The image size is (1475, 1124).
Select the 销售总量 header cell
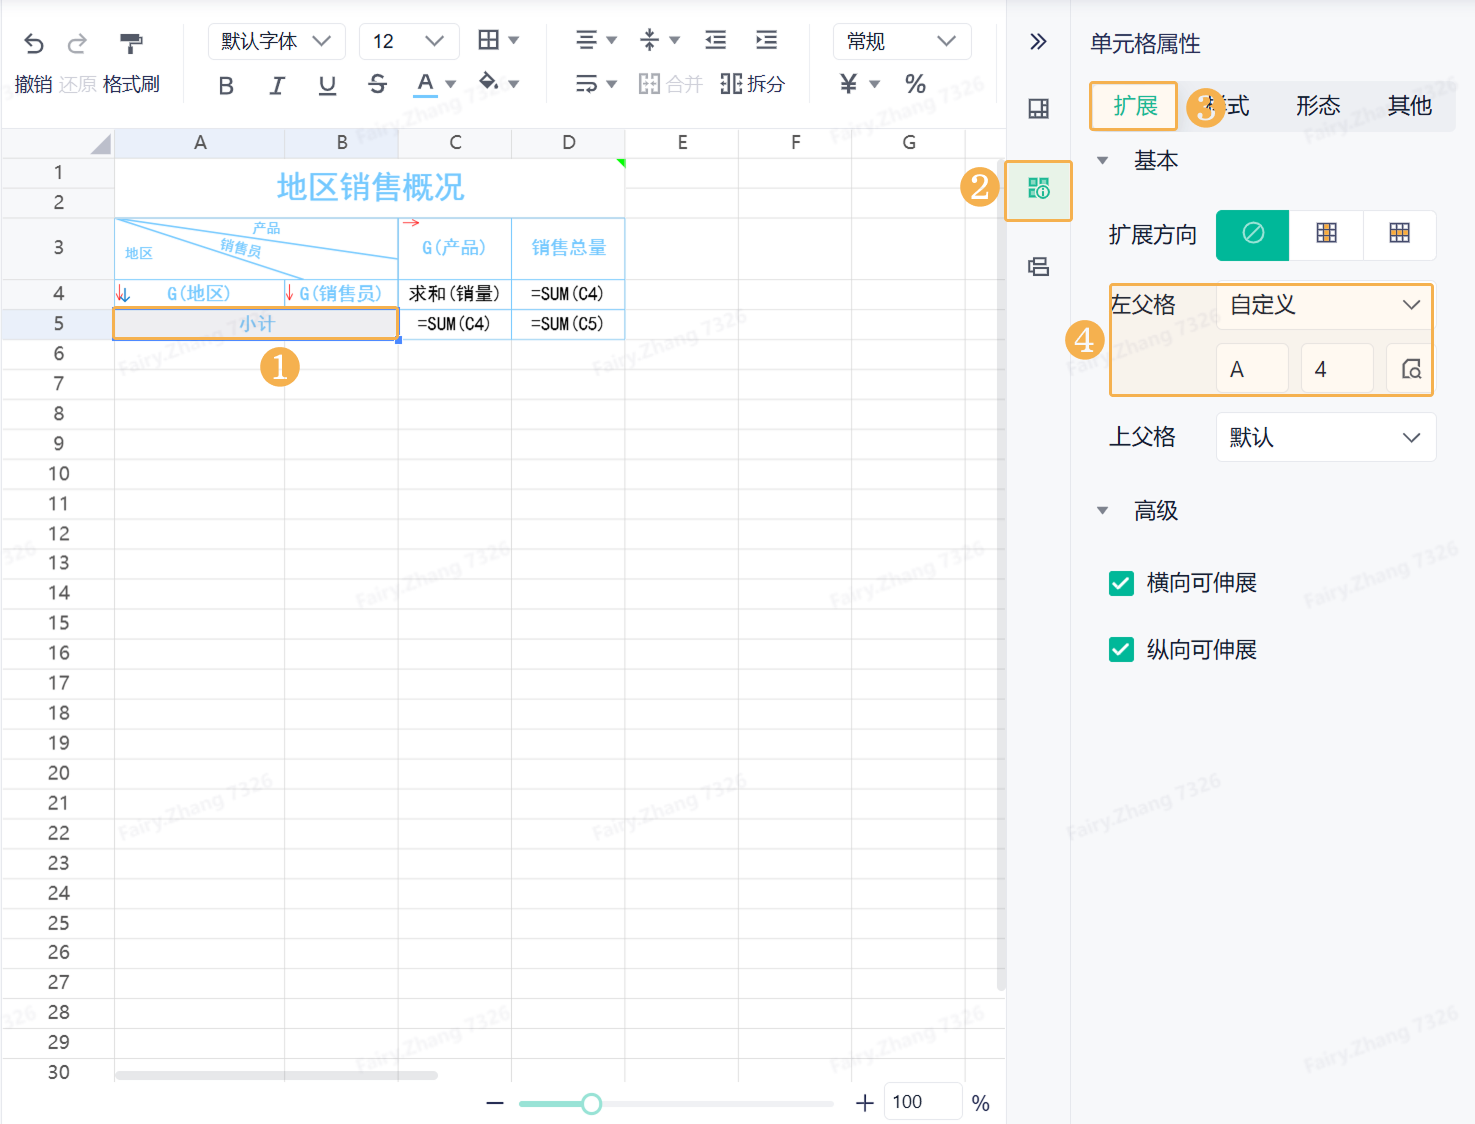click(568, 248)
